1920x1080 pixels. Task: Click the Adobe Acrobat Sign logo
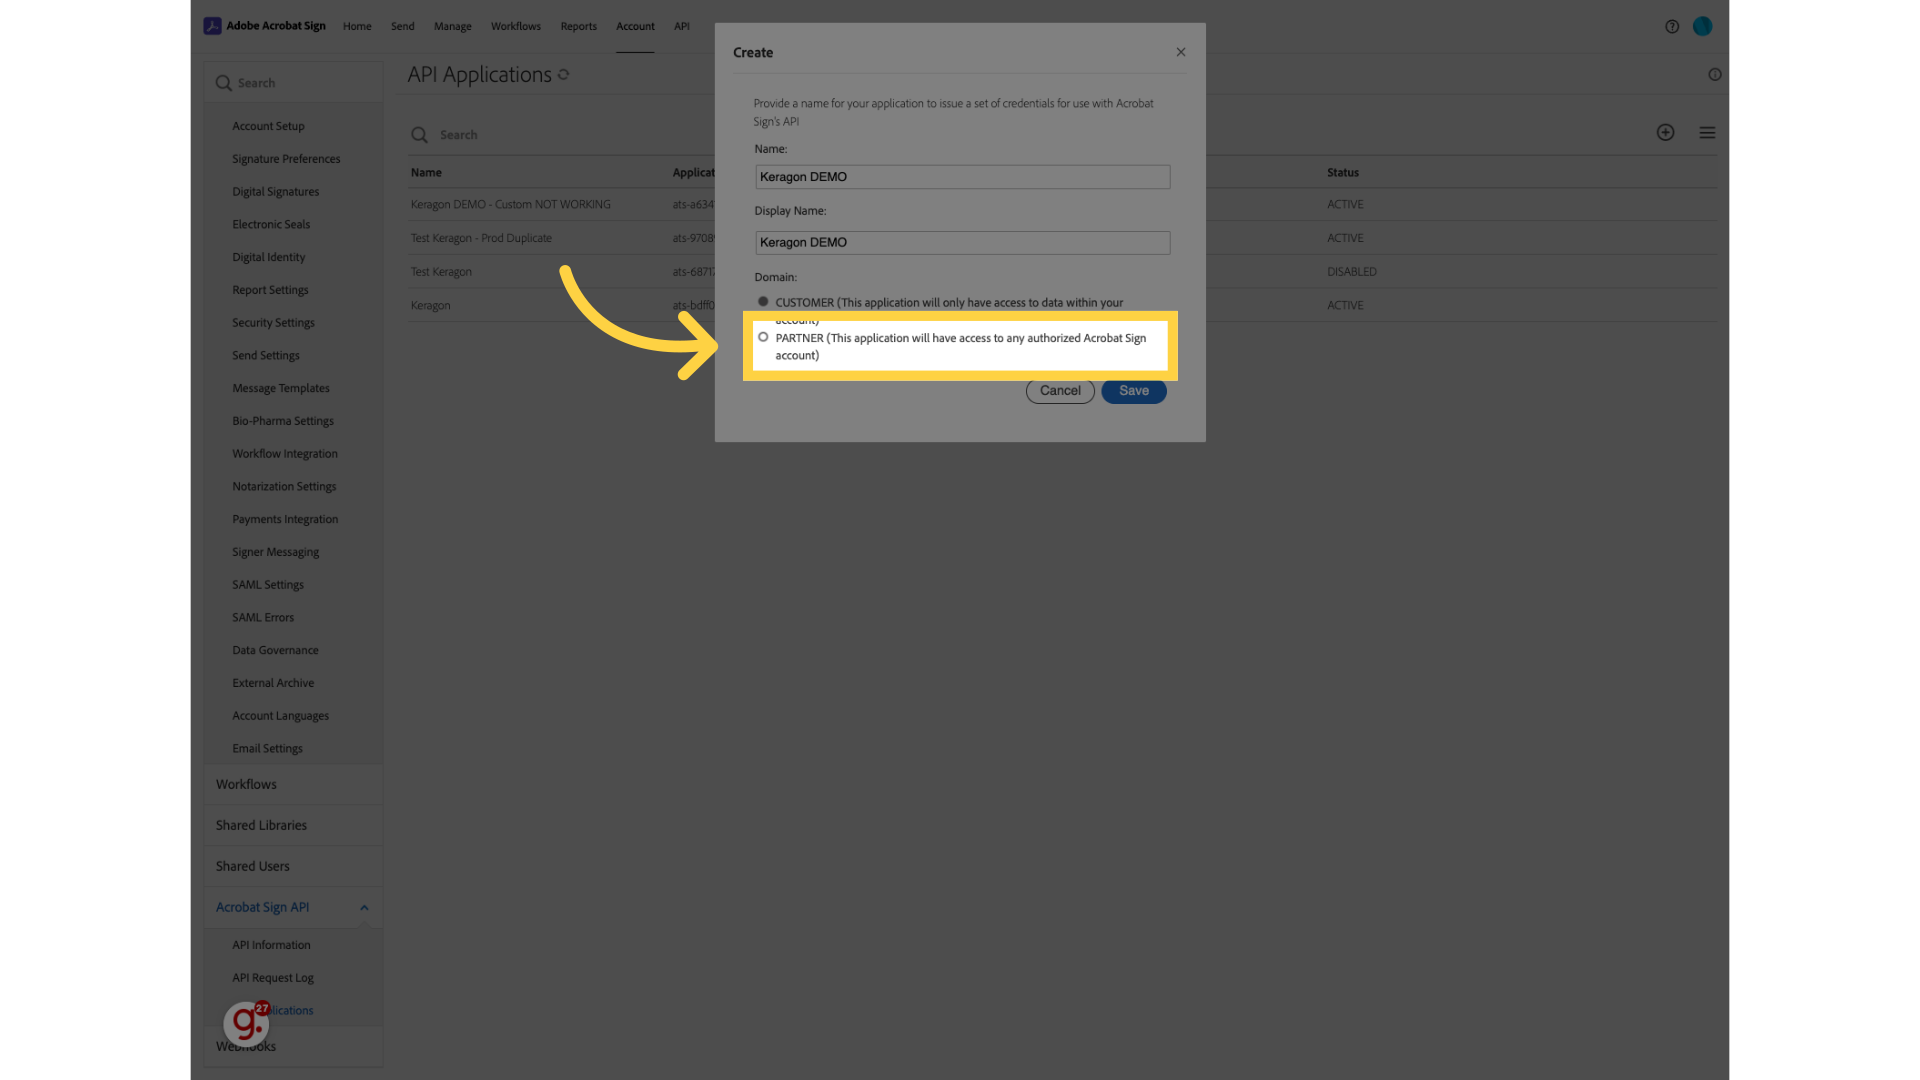pos(265,26)
